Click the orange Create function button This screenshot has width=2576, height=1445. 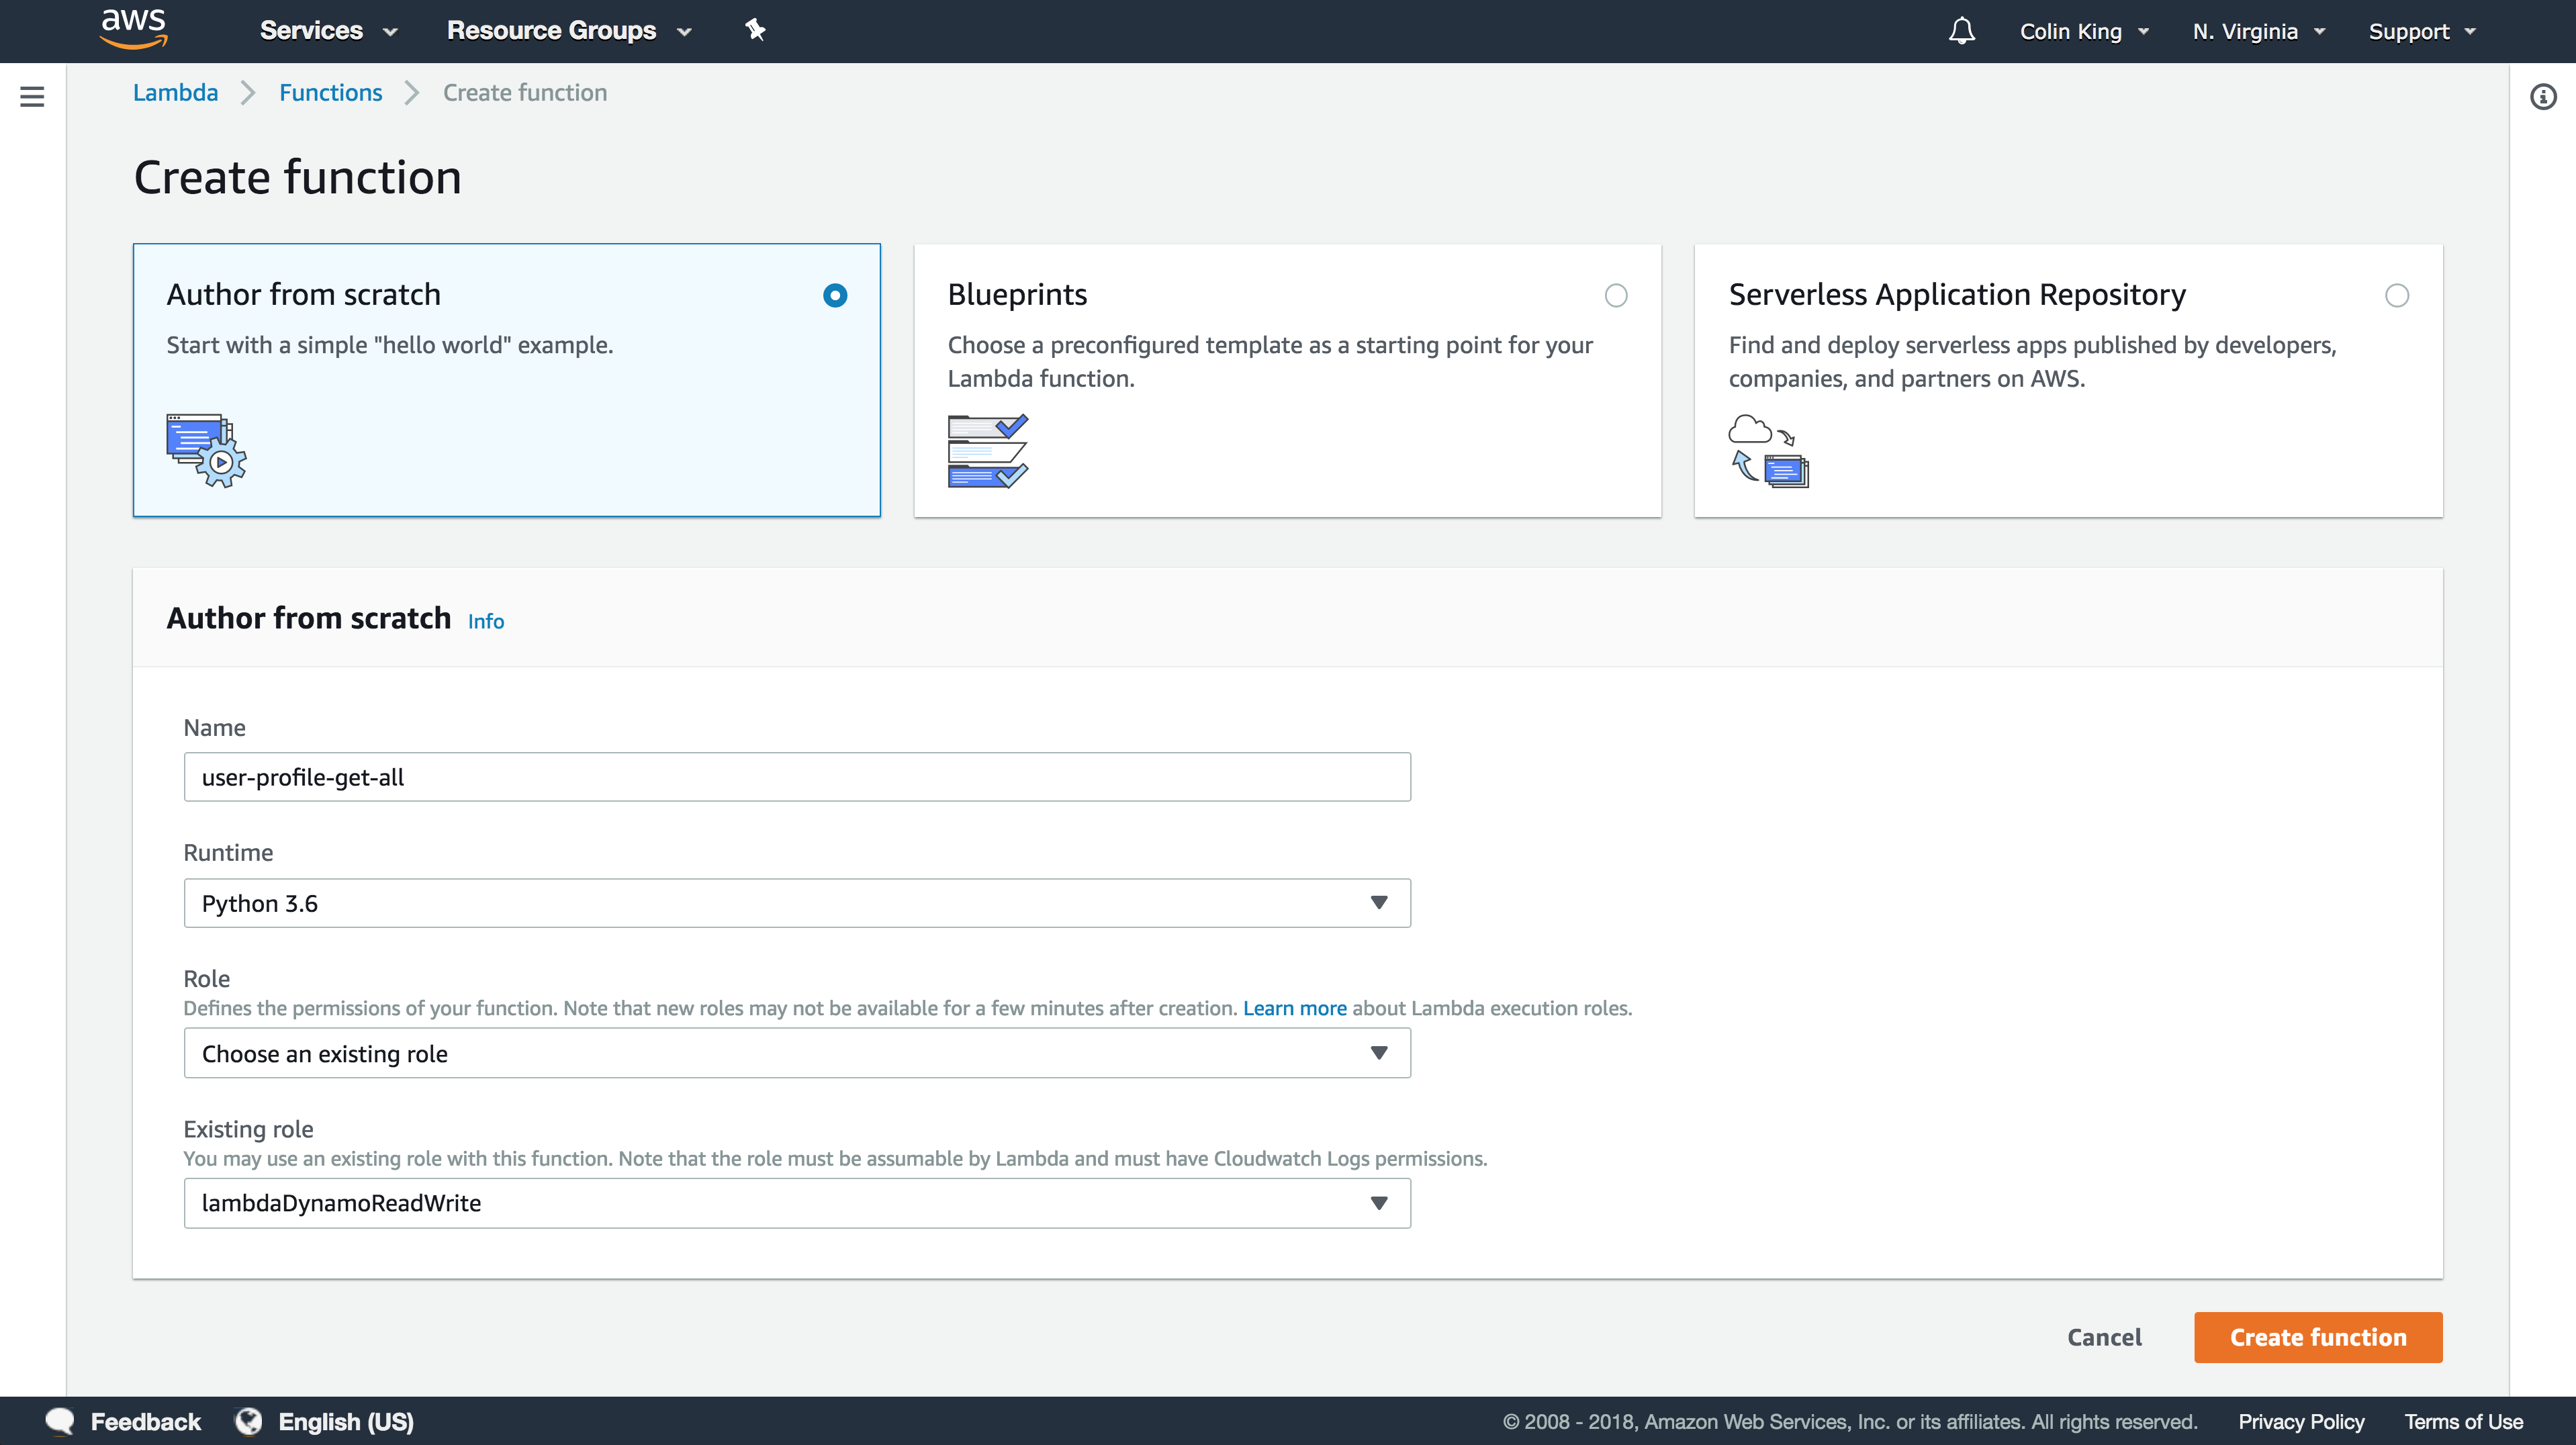[2317, 1337]
